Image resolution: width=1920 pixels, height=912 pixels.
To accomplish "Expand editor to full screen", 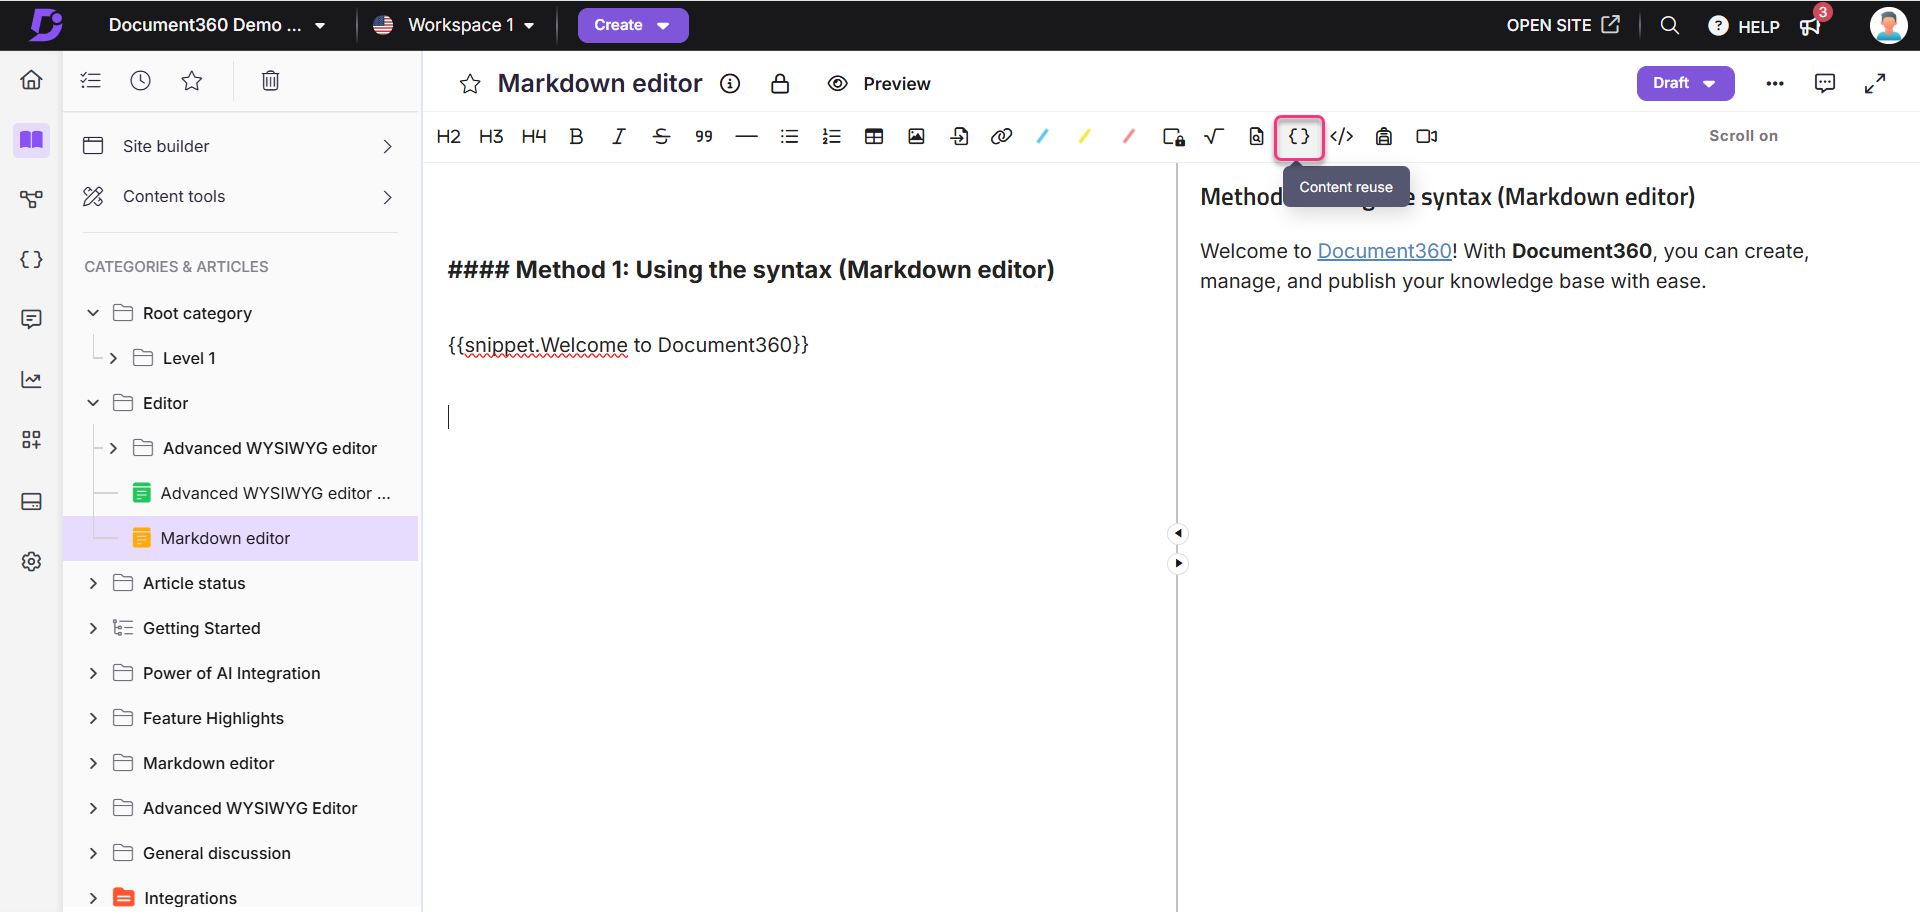I will point(1875,83).
